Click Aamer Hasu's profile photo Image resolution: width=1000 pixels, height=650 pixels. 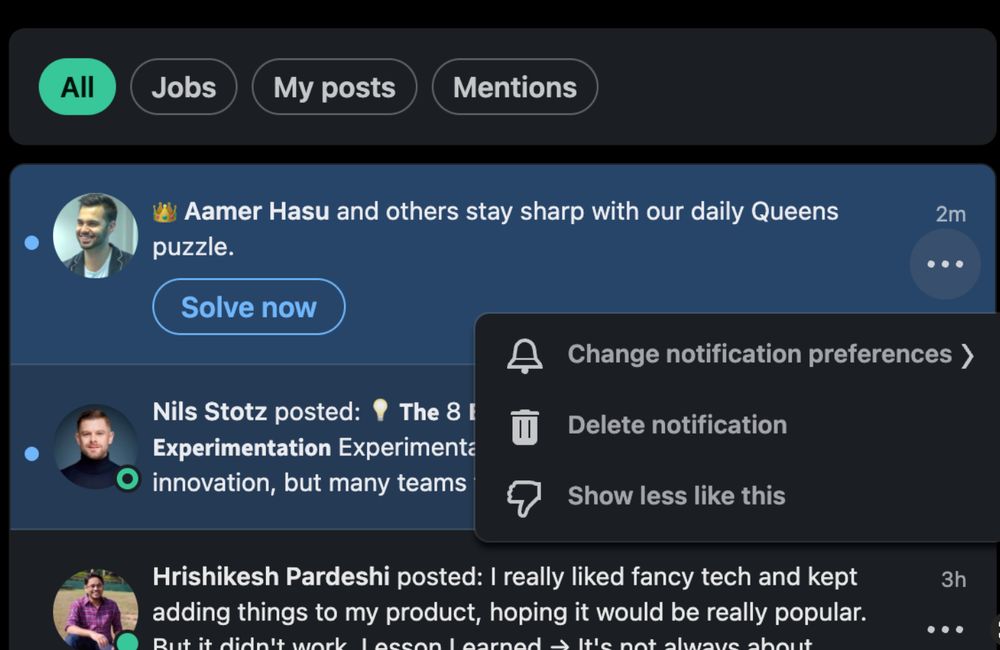(95, 236)
